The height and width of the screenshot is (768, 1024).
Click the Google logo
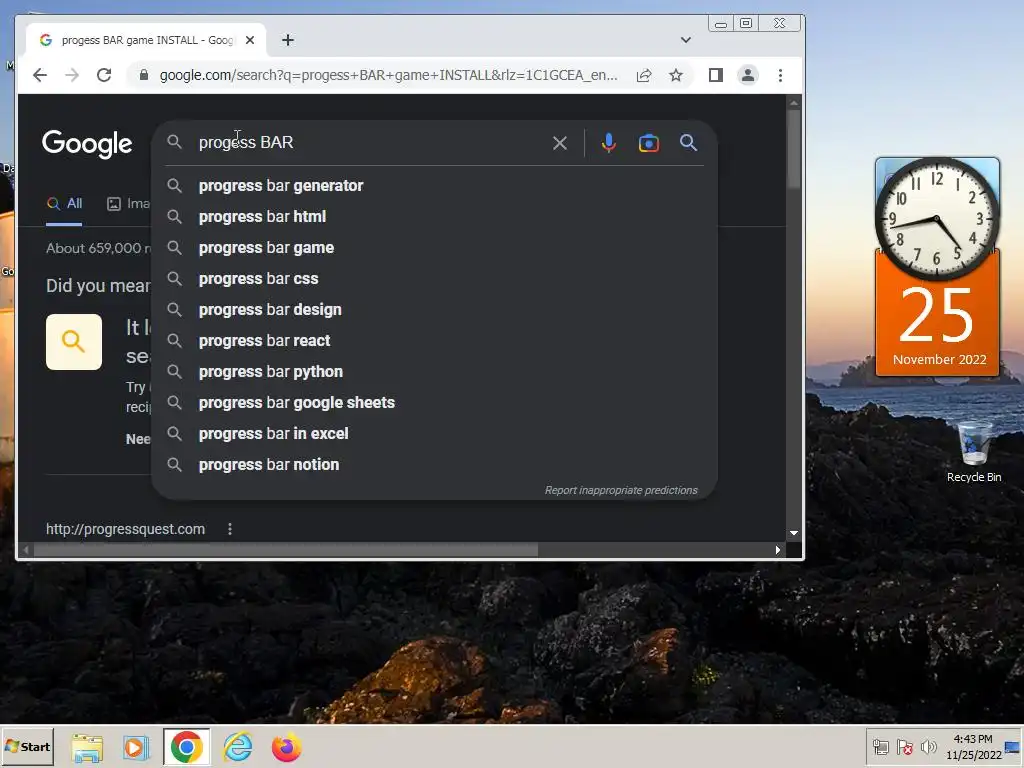pos(87,144)
